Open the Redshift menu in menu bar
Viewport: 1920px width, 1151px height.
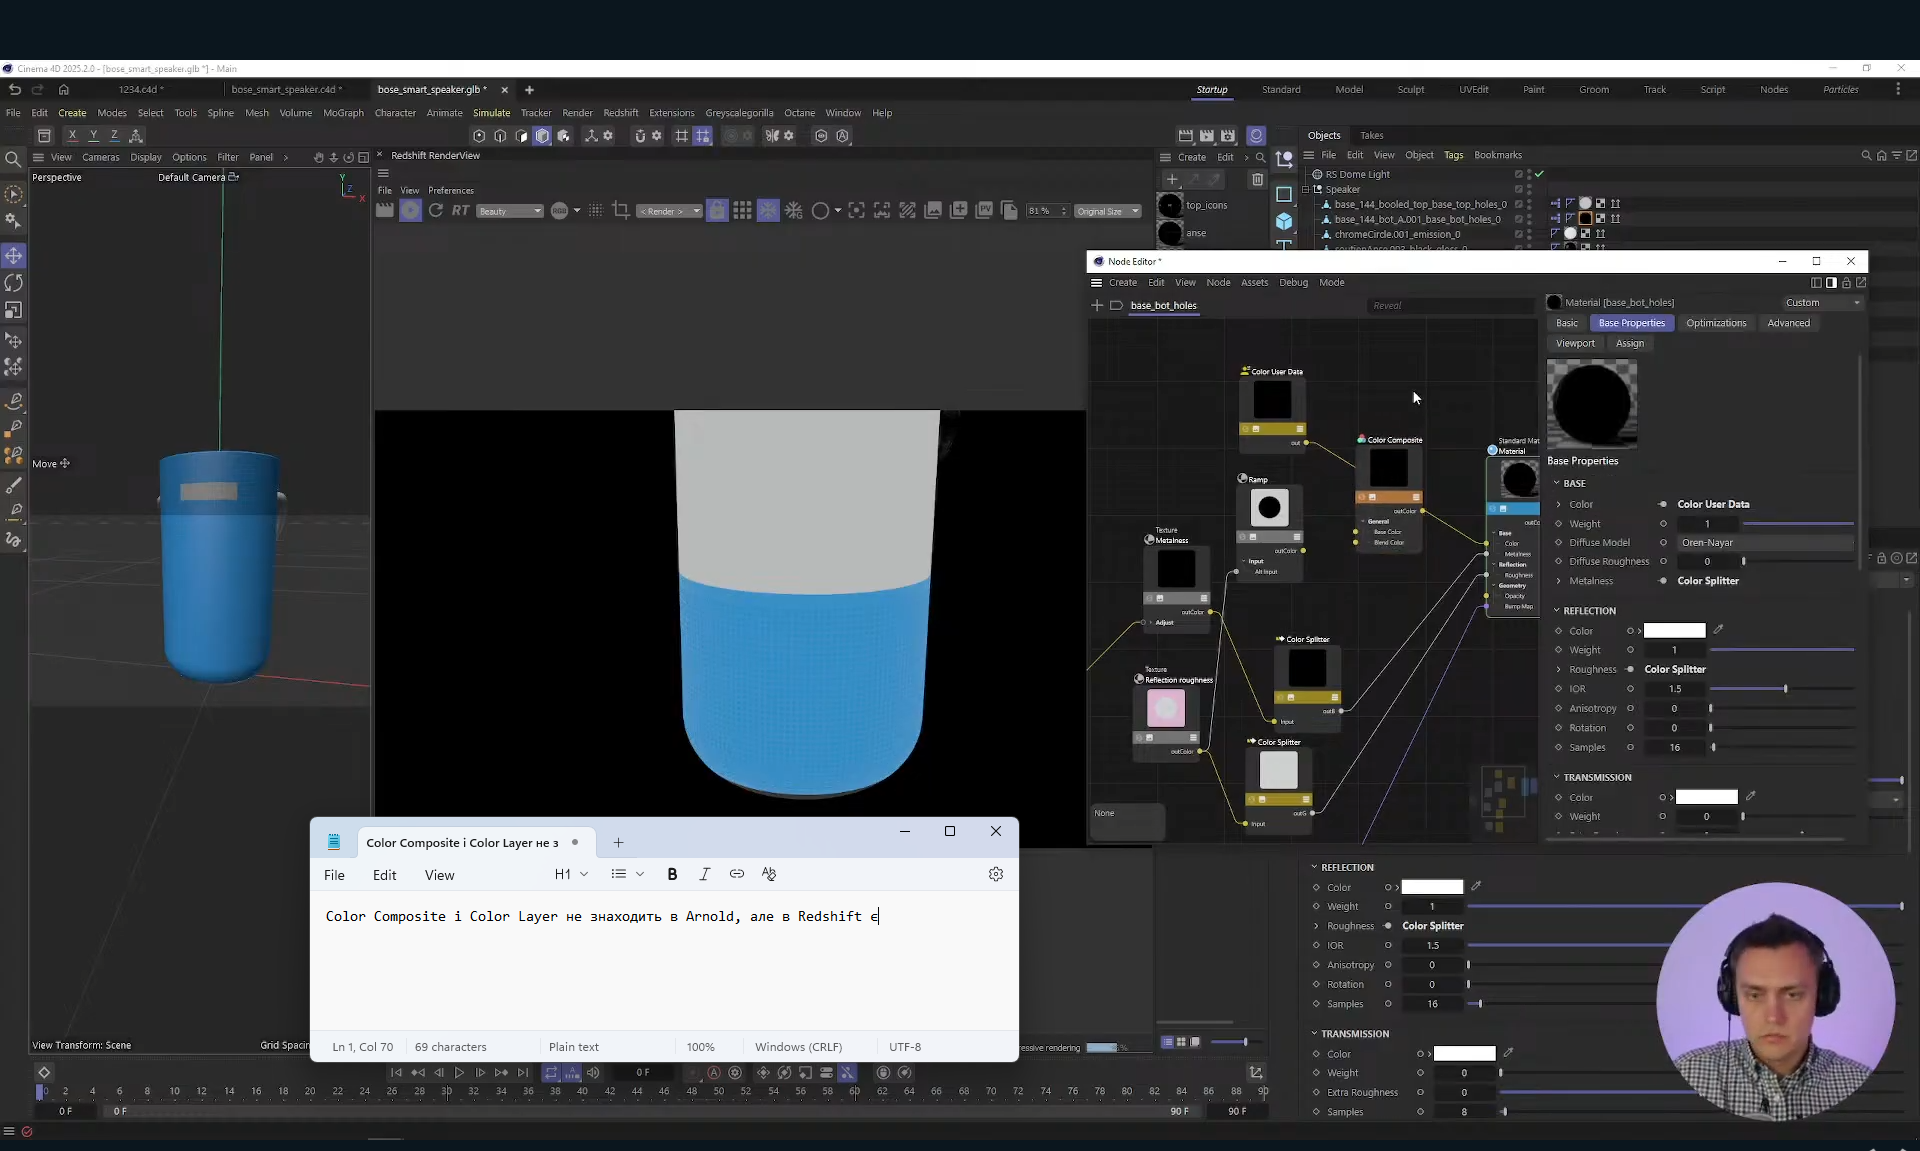click(620, 113)
